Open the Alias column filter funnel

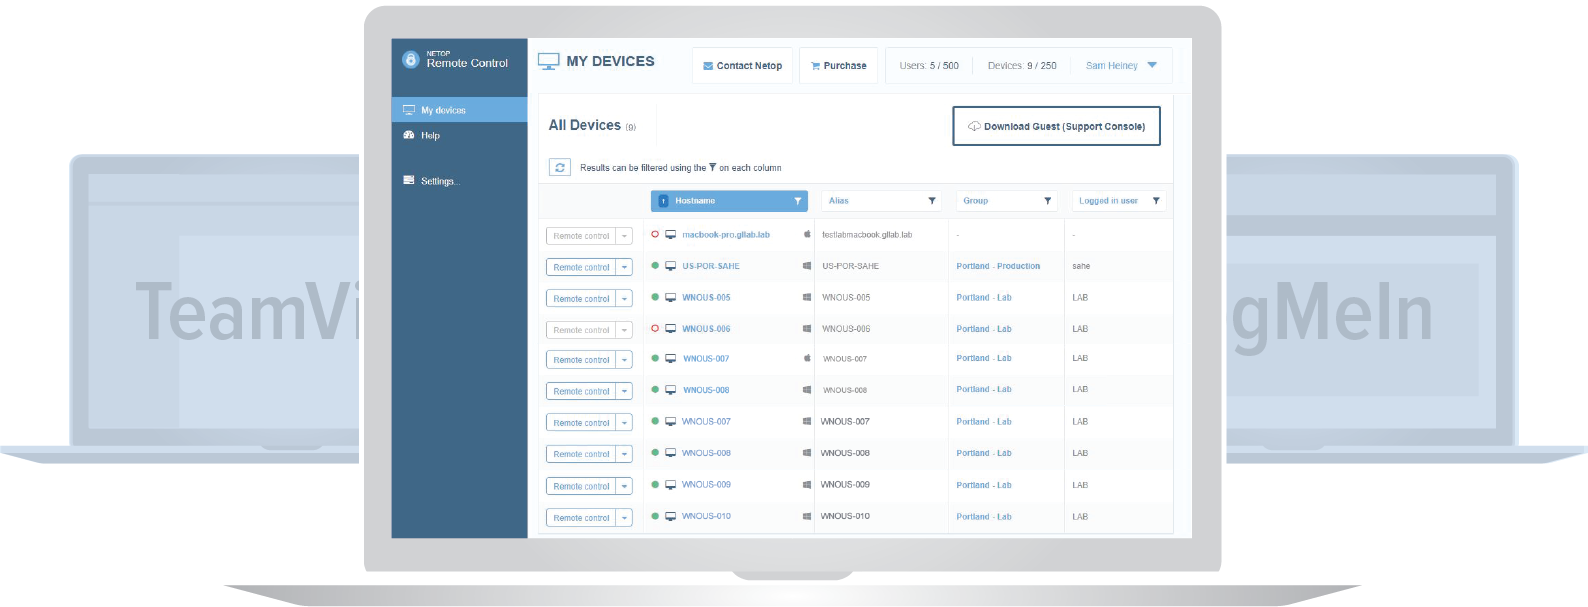click(932, 201)
